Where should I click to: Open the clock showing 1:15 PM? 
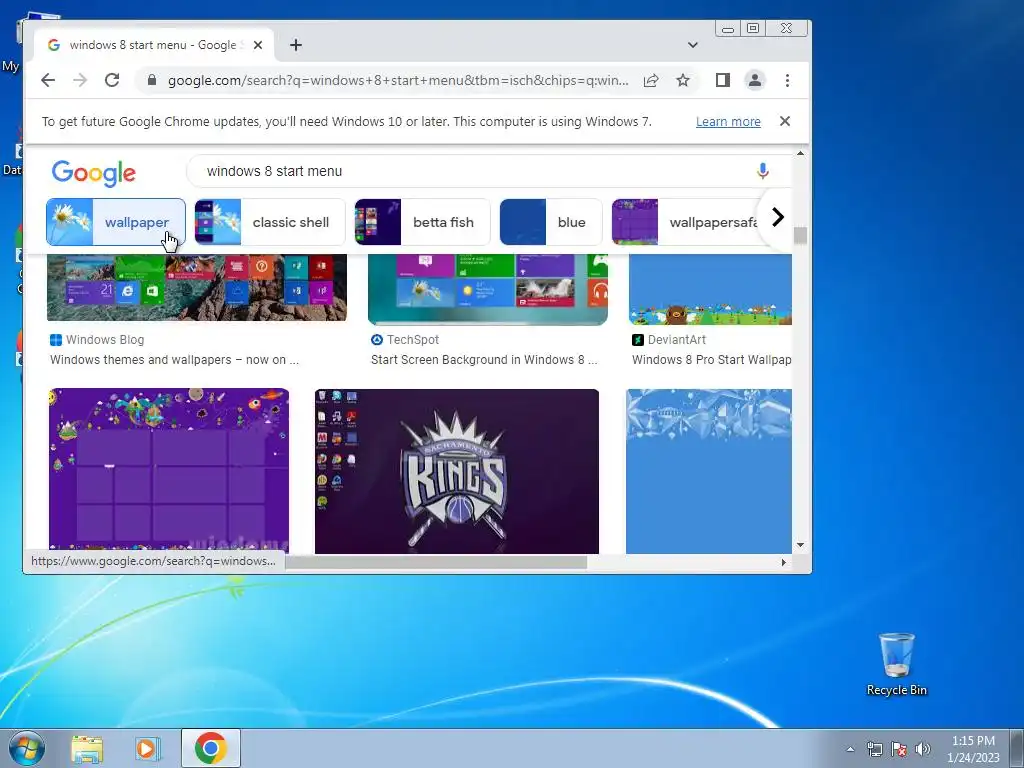point(973,749)
